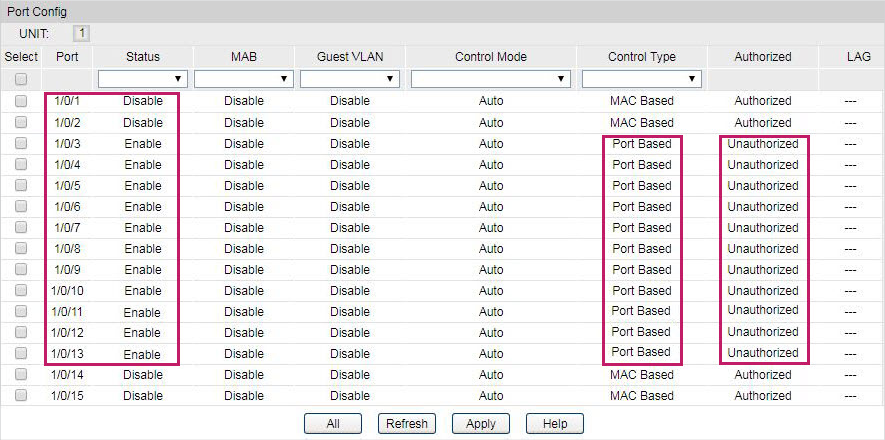Select UNIT 1 tab
885x440 pixels.
coord(82,34)
